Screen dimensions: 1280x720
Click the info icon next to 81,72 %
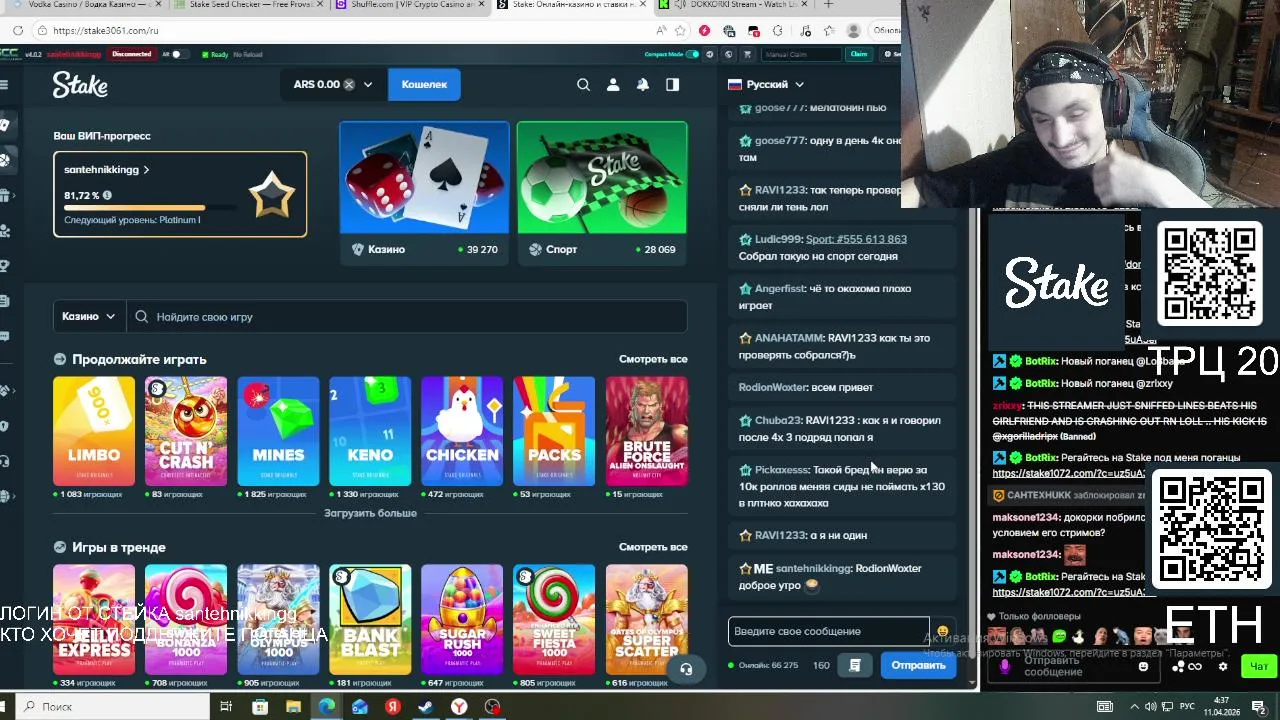107,195
